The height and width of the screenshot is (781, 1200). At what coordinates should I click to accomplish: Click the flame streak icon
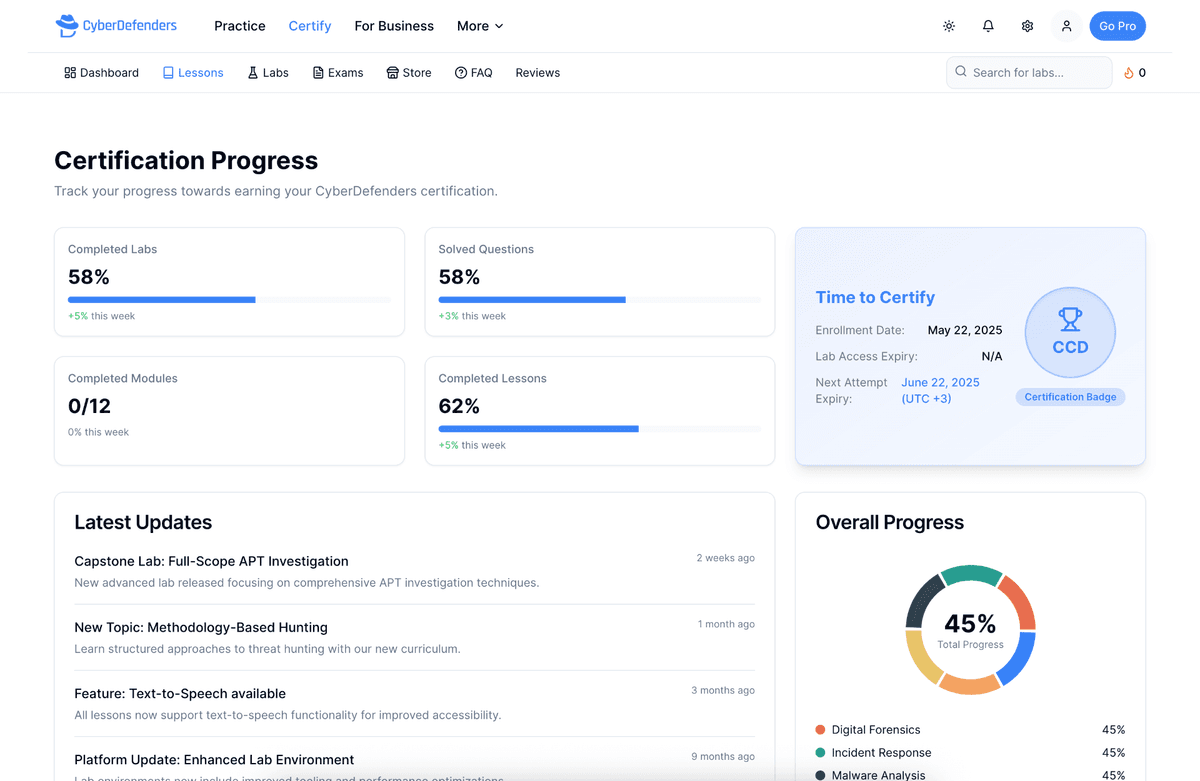[1129, 73]
